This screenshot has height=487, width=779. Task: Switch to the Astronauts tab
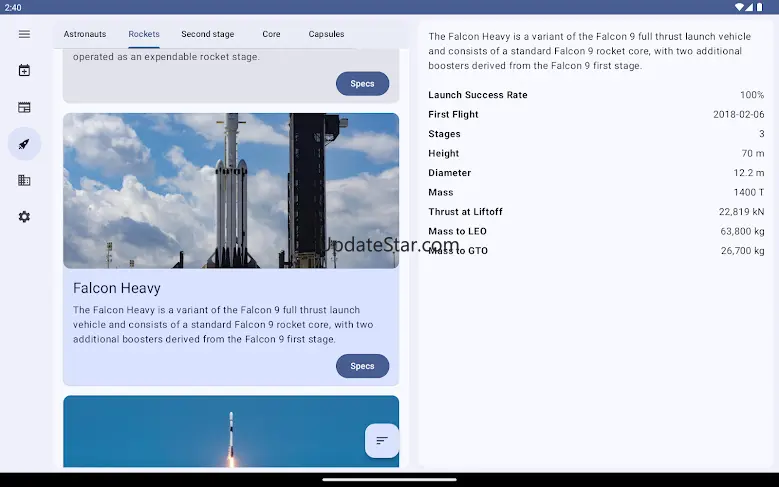(x=85, y=34)
